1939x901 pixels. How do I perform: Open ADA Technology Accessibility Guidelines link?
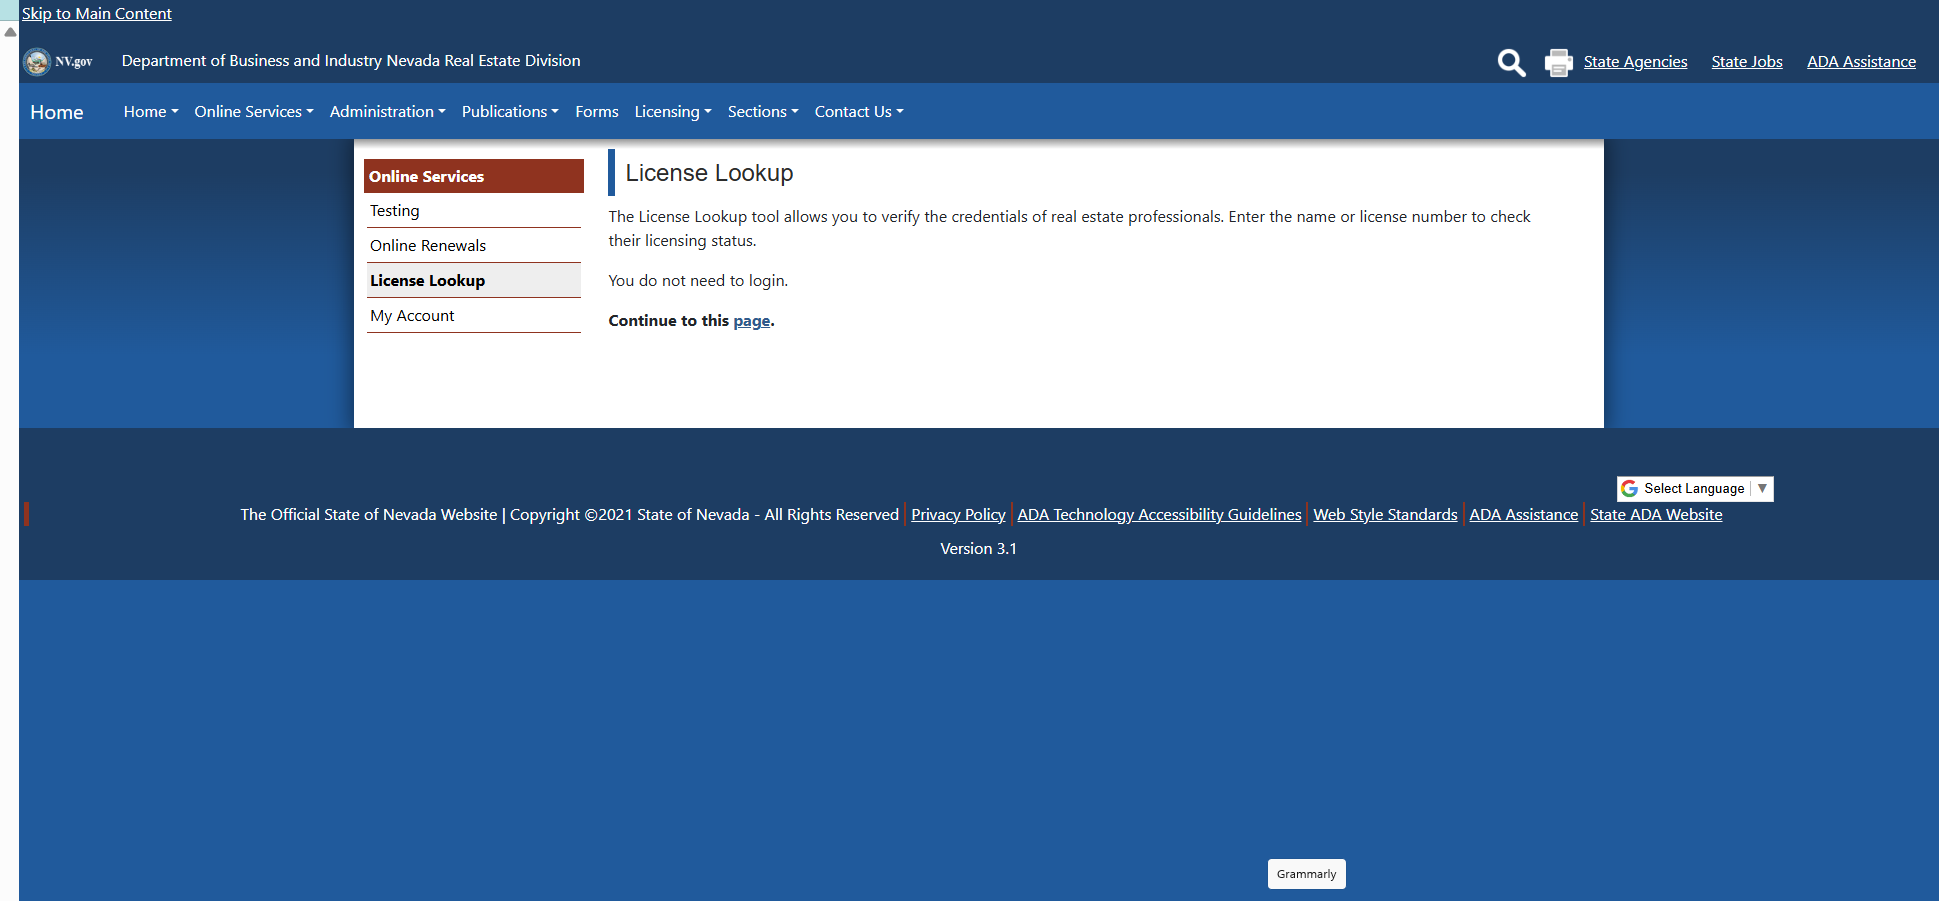(x=1159, y=515)
